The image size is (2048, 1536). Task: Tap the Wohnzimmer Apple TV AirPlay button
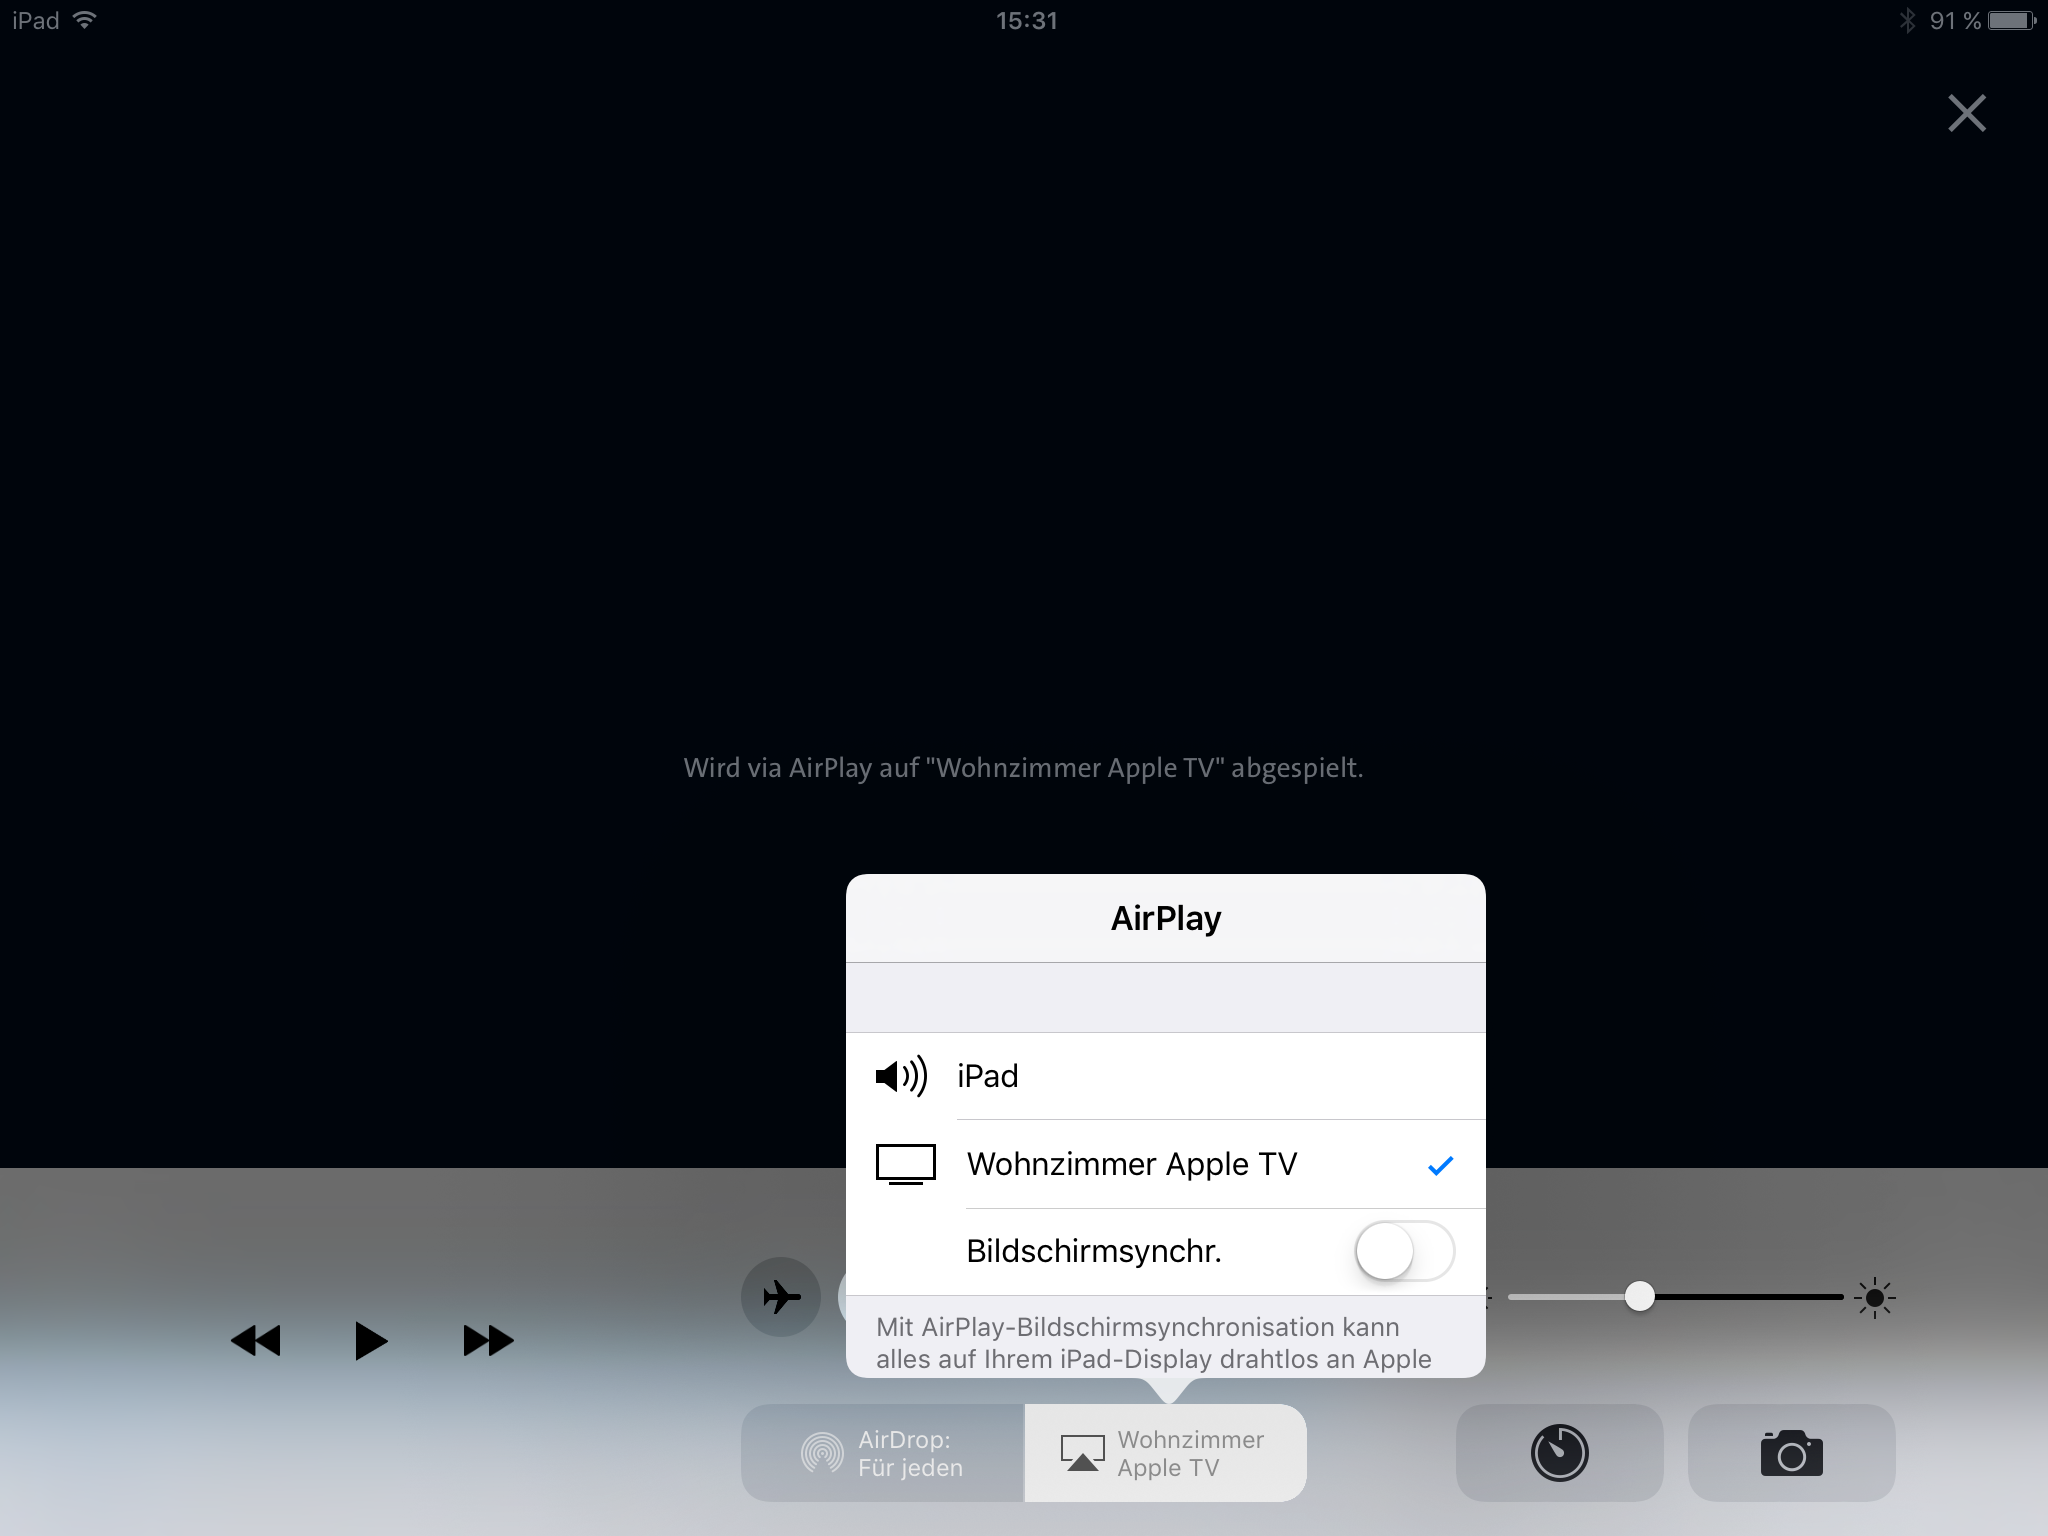coord(1166,1453)
